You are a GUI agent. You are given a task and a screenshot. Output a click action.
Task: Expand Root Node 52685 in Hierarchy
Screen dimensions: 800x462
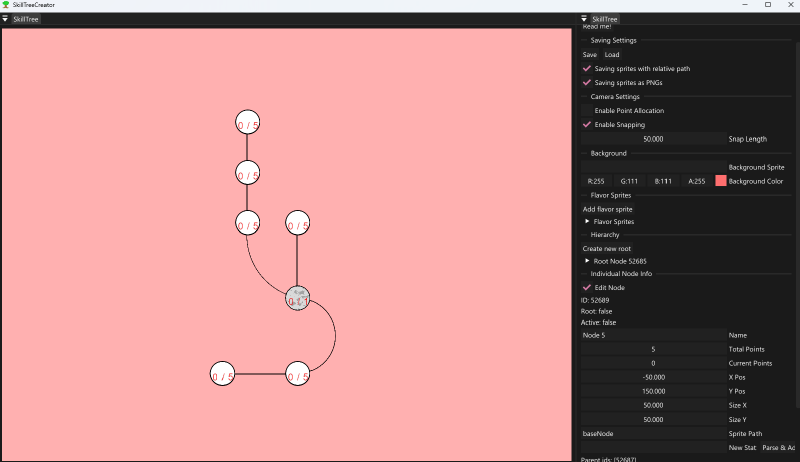[x=587, y=261]
